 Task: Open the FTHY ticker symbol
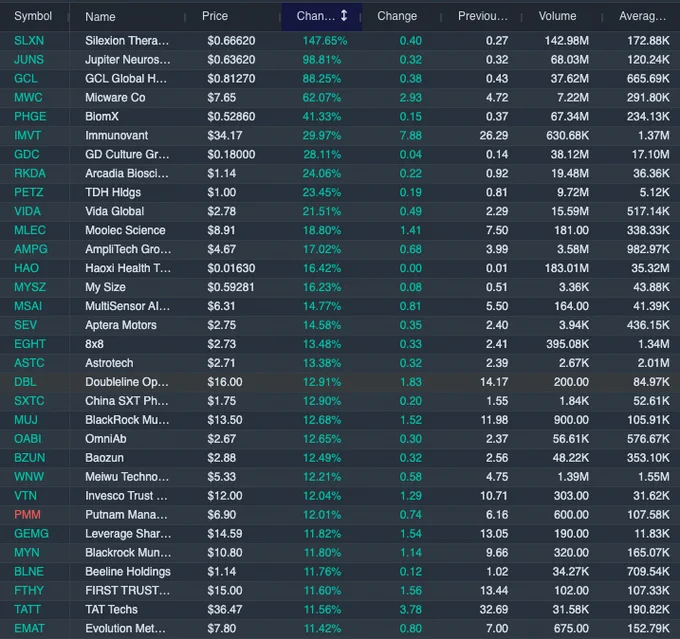29,590
